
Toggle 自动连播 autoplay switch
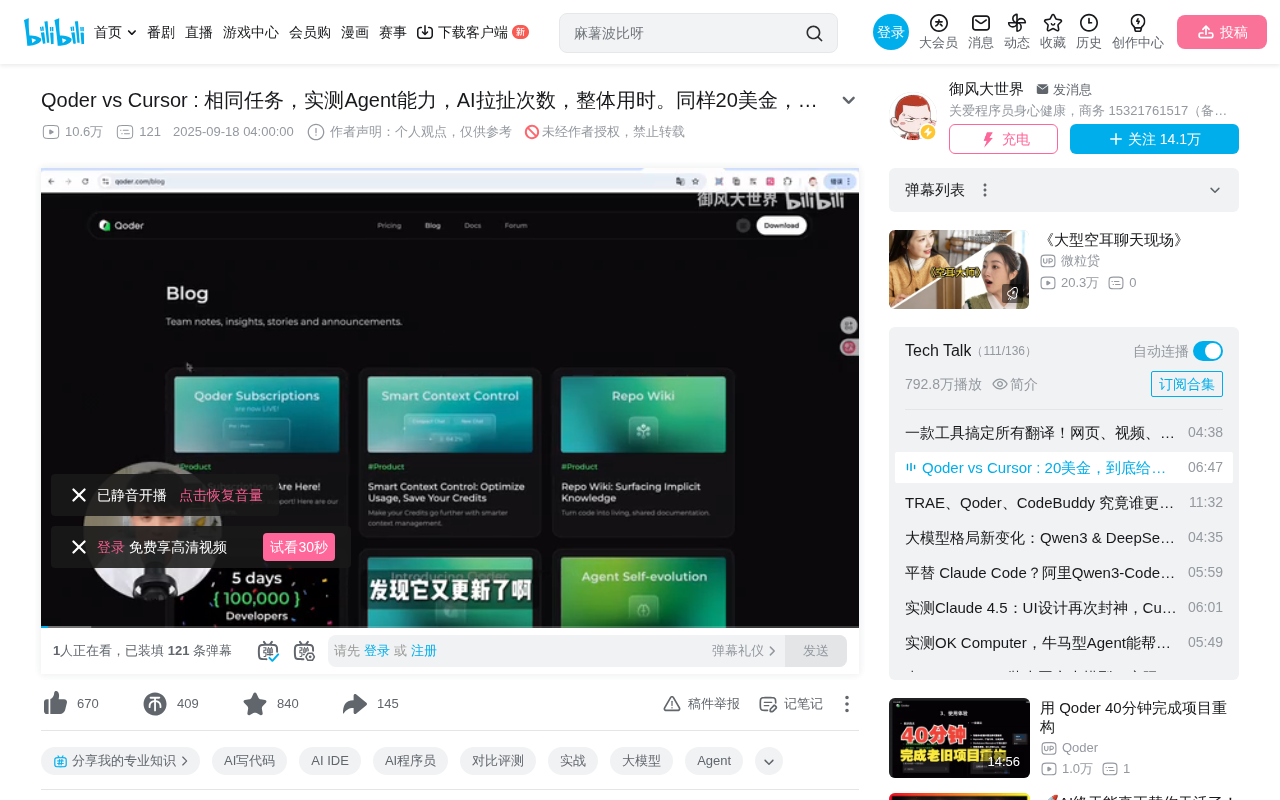[x=1208, y=351]
